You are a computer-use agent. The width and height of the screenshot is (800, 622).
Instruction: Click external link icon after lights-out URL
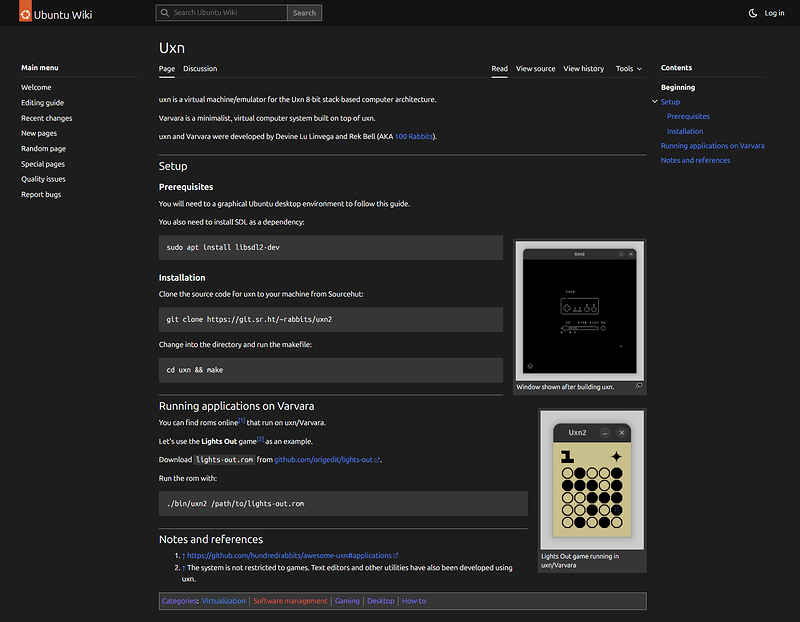(x=377, y=460)
